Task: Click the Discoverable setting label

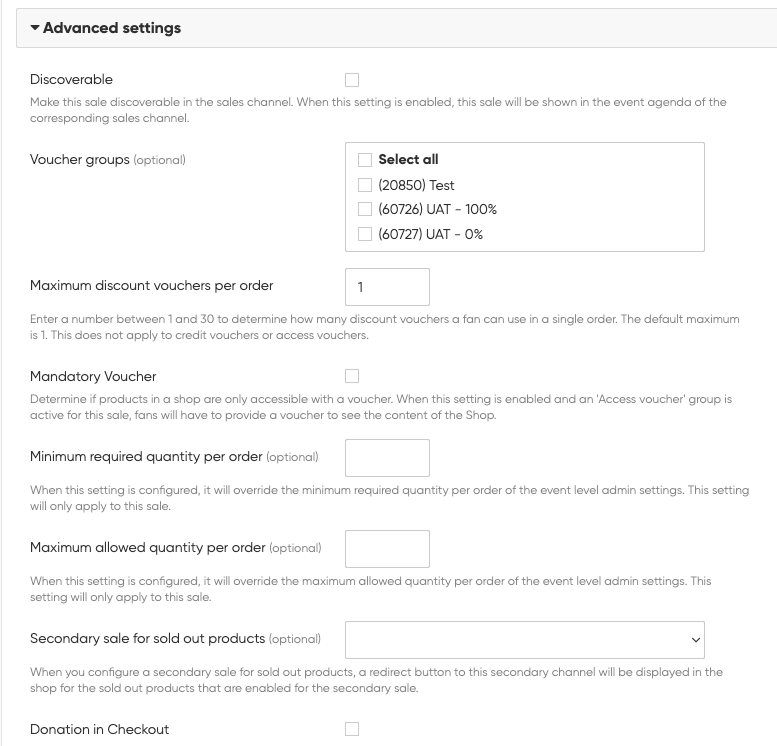Action: (71, 79)
